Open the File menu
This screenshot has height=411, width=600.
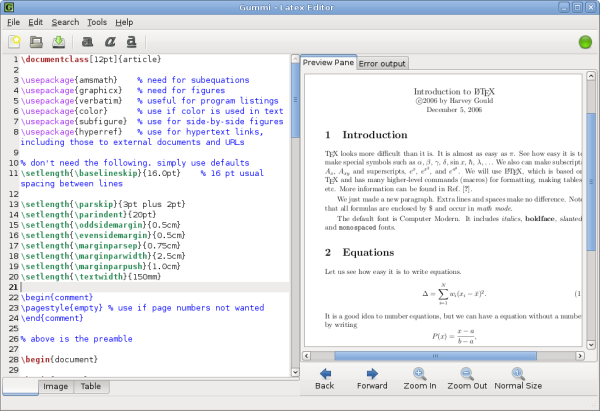tap(13, 22)
